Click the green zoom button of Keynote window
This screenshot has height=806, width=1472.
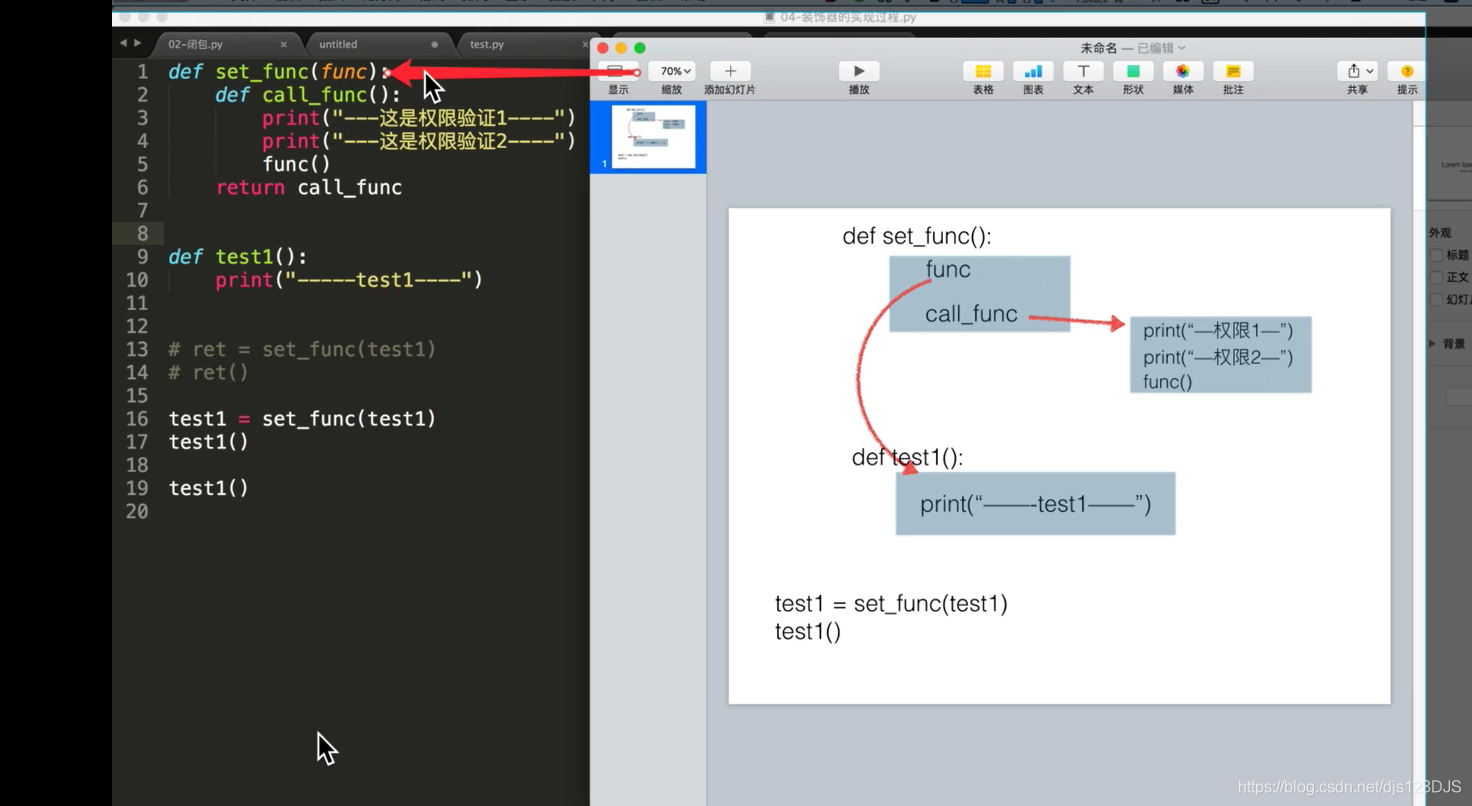(640, 48)
